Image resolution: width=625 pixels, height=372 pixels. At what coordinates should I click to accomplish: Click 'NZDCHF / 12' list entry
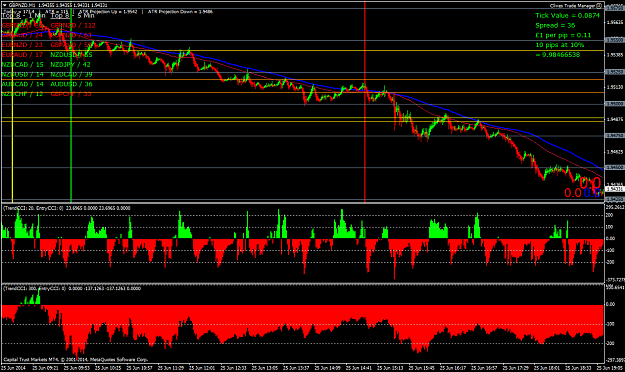coord(22,94)
